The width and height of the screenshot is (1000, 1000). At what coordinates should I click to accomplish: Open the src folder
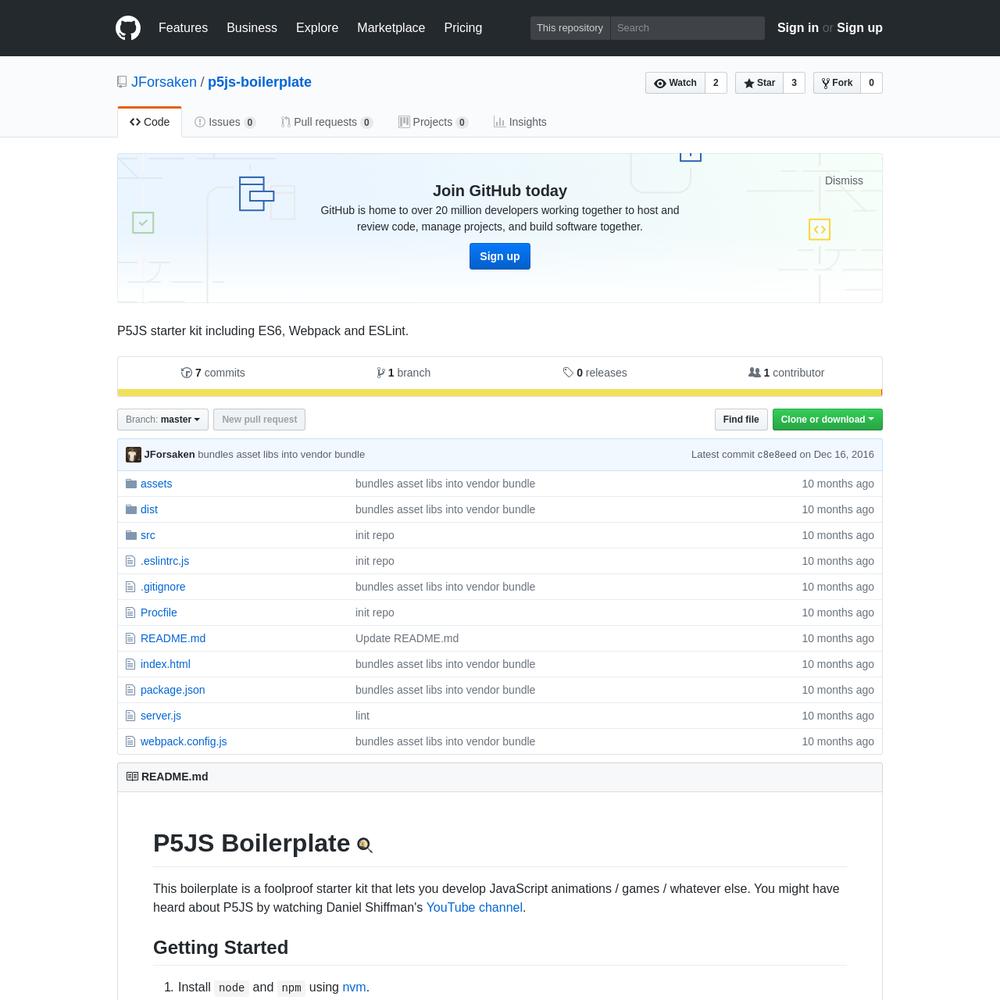pyautogui.click(x=148, y=535)
